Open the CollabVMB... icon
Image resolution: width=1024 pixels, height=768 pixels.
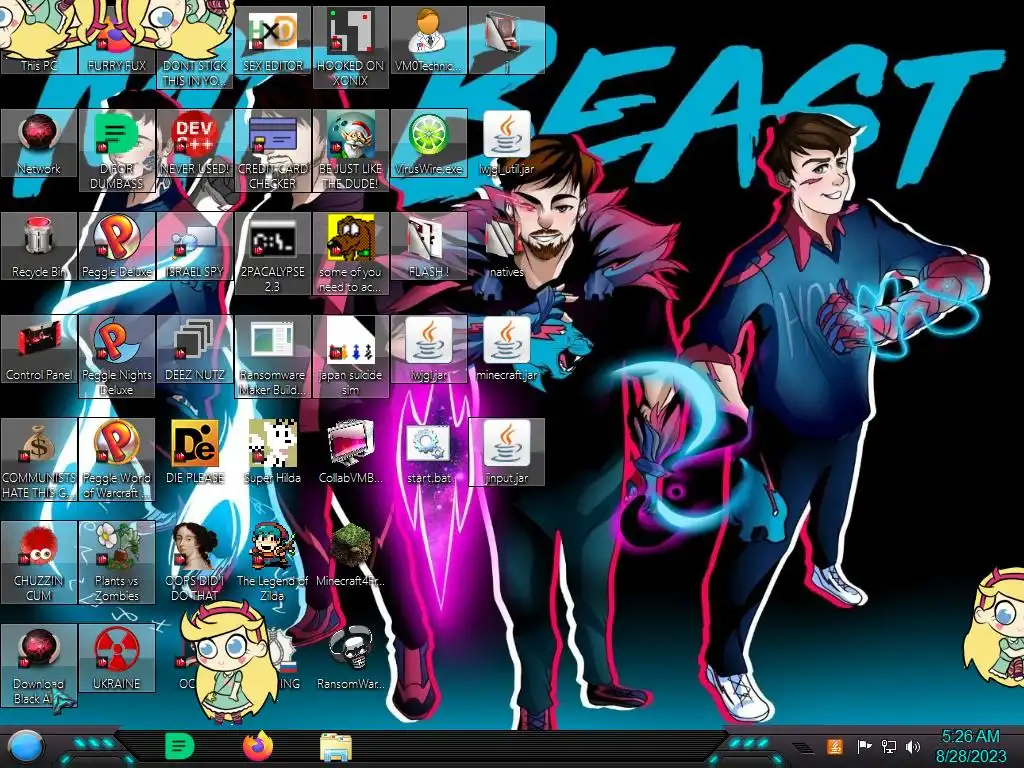pyautogui.click(x=351, y=453)
